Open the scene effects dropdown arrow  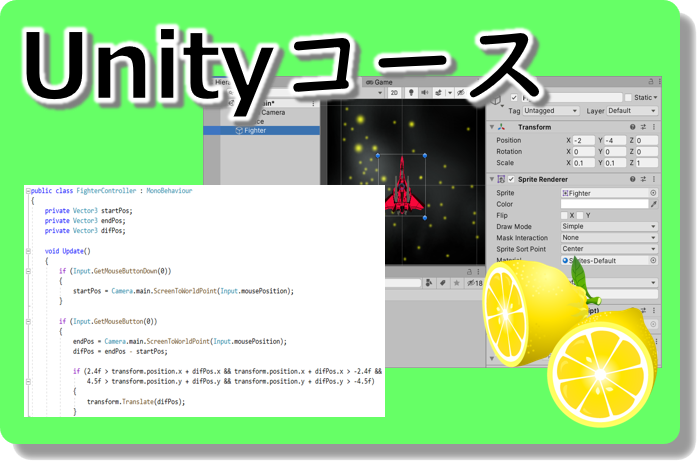450,93
